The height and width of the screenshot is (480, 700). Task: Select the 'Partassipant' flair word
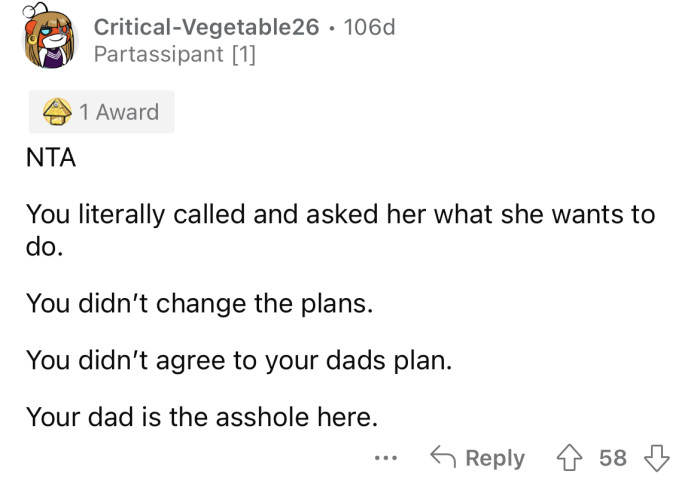[x=159, y=55]
